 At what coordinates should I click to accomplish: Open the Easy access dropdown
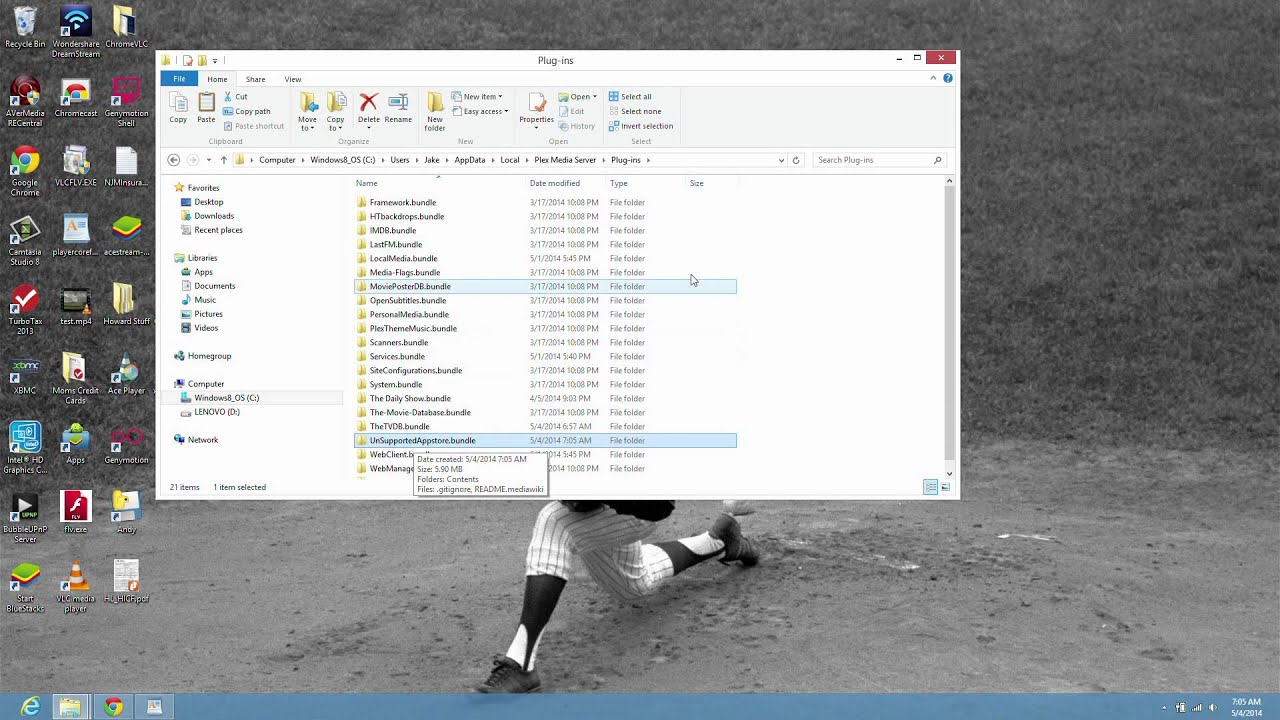tap(481, 111)
